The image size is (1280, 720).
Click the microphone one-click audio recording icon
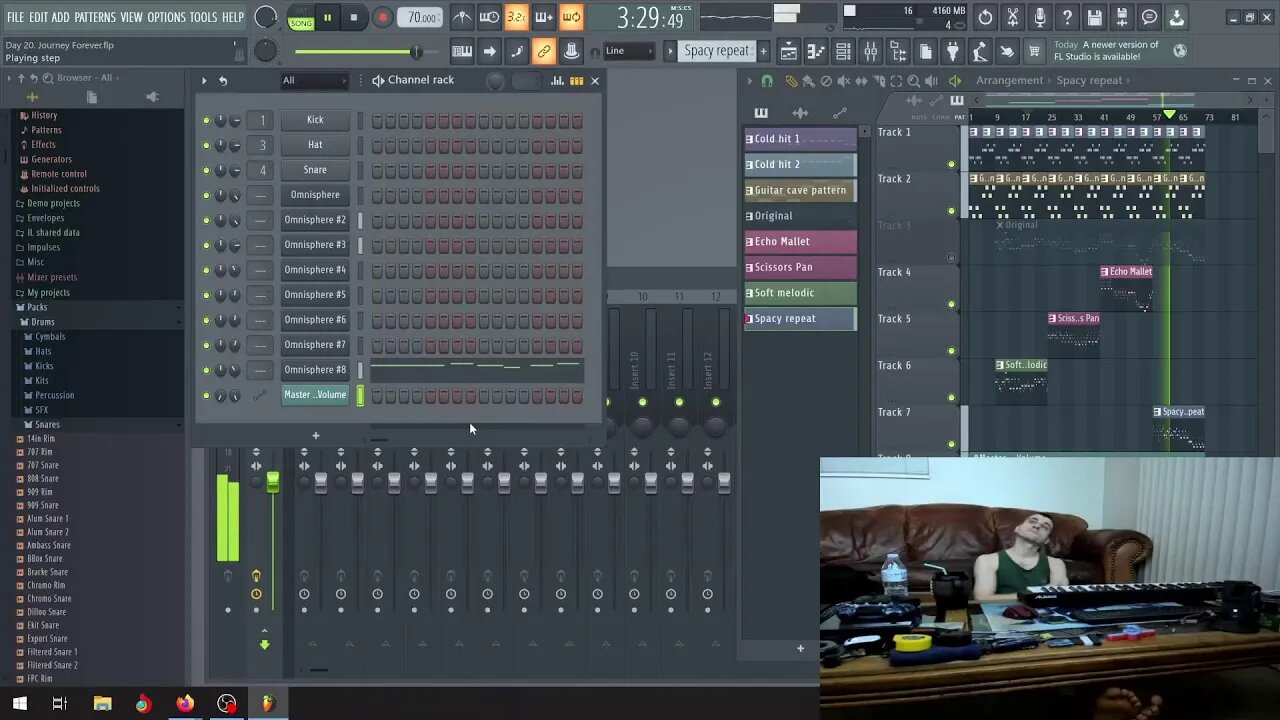(x=1040, y=17)
